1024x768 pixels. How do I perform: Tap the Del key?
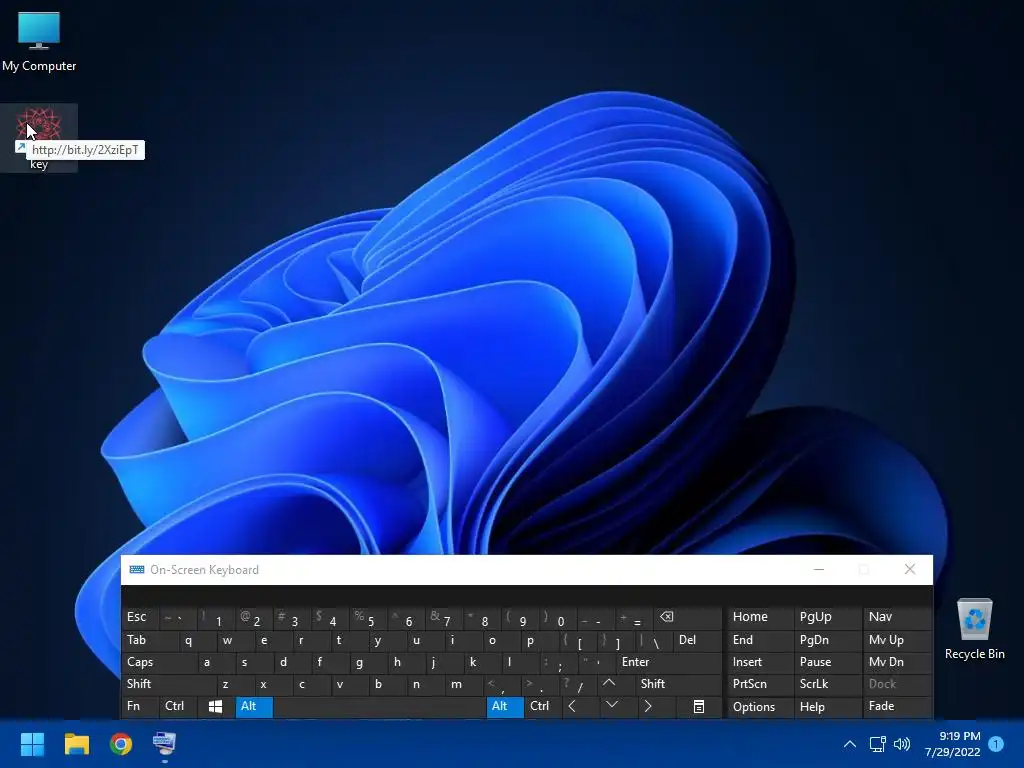[x=698, y=640]
